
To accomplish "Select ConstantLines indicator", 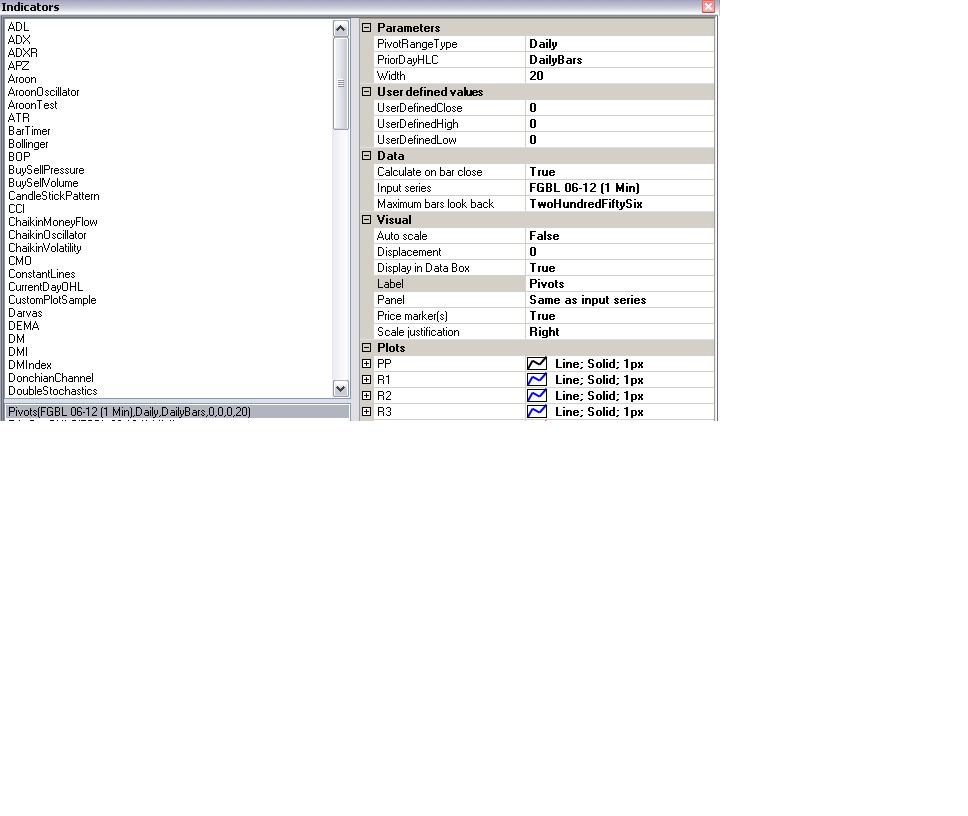I will point(42,274).
